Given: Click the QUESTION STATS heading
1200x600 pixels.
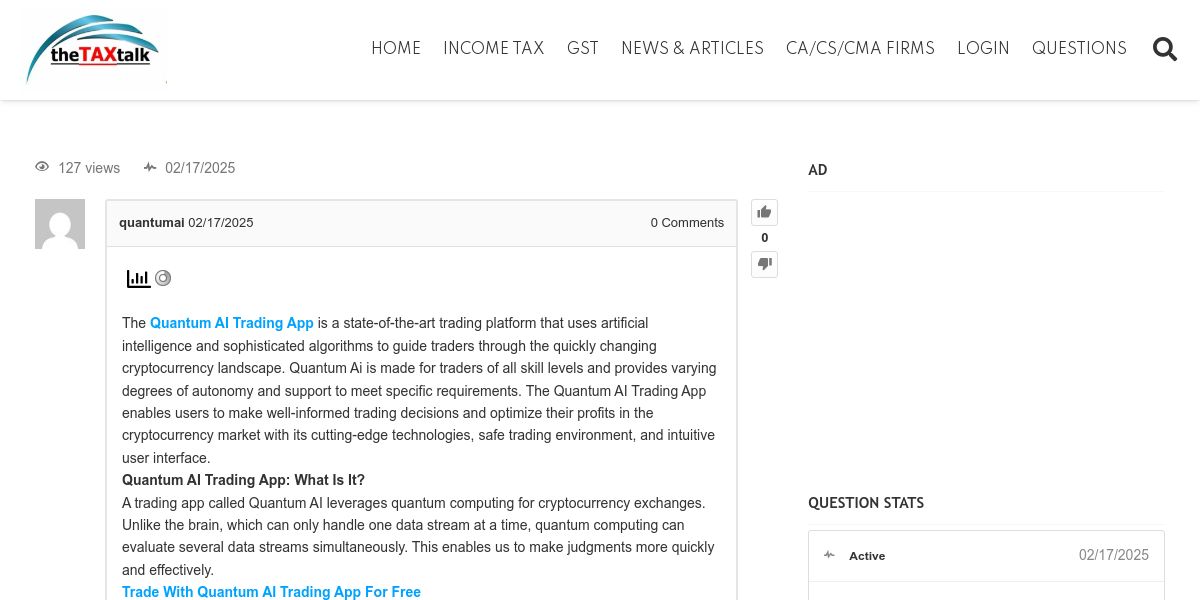Looking at the screenshot, I should [x=866, y=503].
